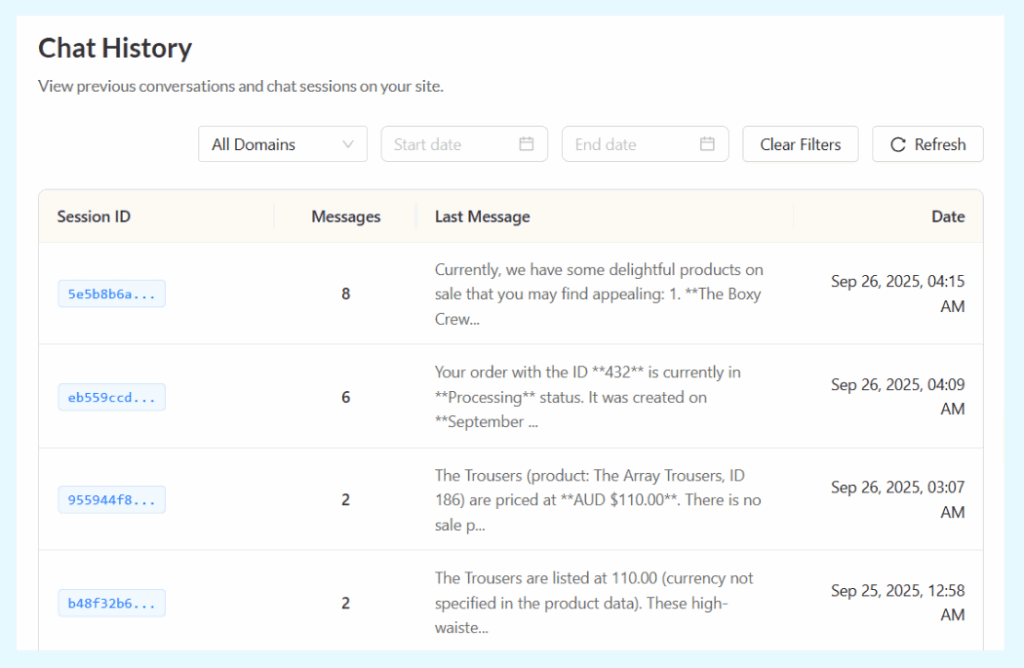Expand the All Domains dropdown chevron

[348, 144]
